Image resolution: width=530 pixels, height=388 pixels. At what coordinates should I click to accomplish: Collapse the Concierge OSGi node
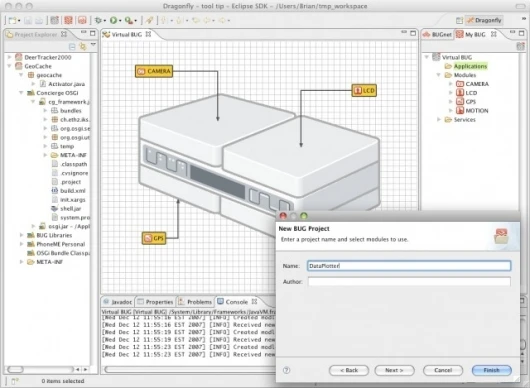coord(21,93)
